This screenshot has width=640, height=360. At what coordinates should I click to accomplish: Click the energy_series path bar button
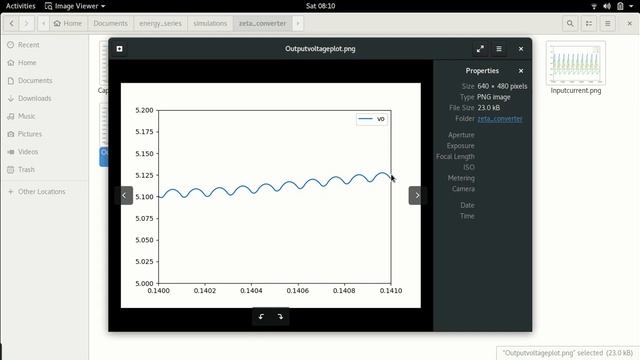160,24
